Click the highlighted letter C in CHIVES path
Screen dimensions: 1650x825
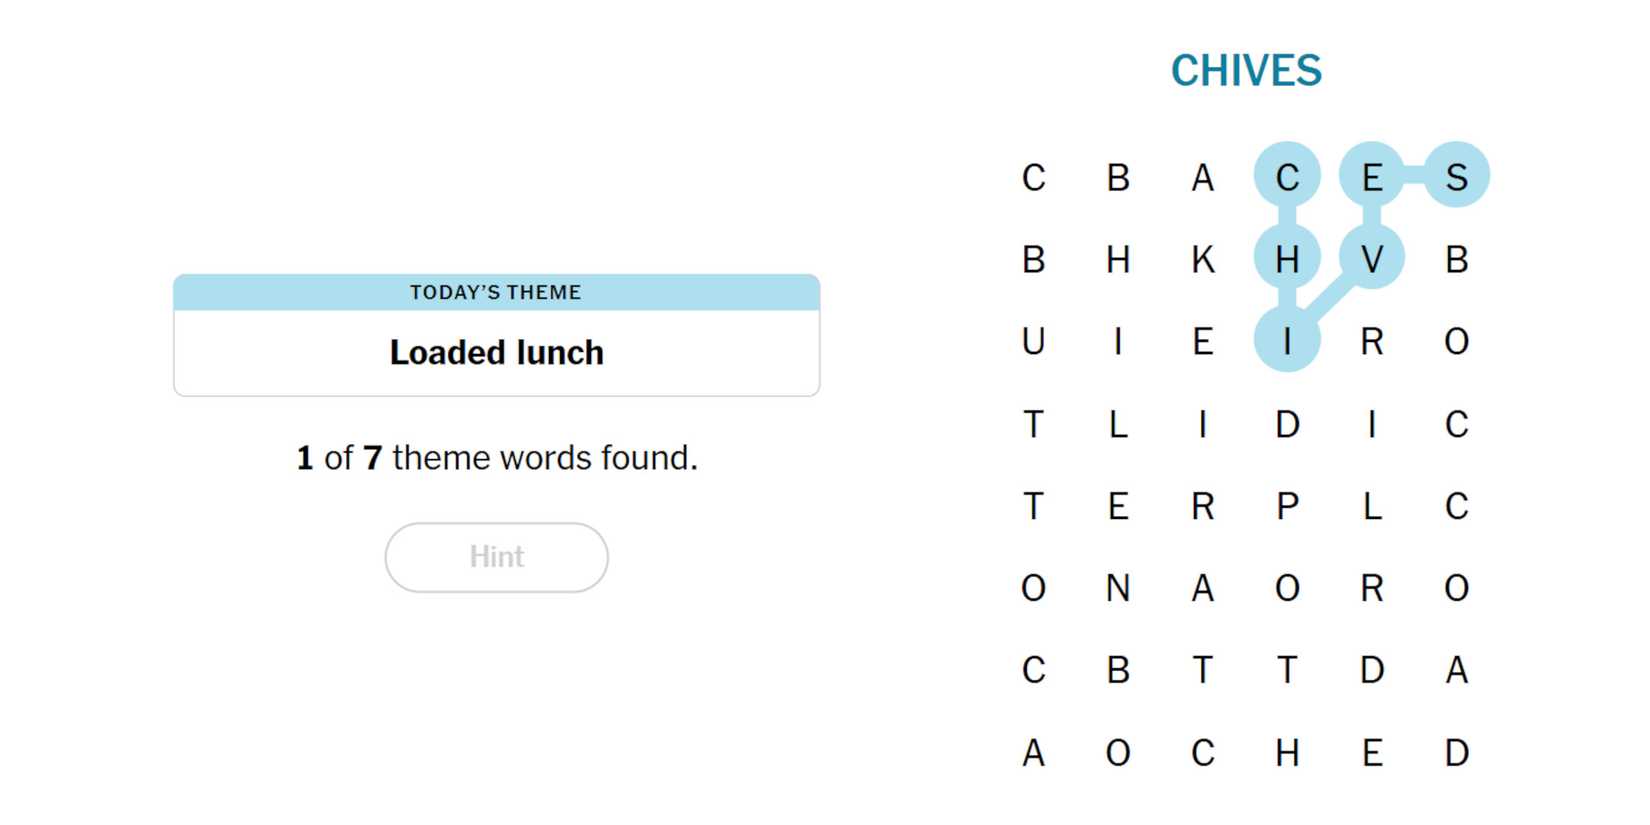[1287, 177]
